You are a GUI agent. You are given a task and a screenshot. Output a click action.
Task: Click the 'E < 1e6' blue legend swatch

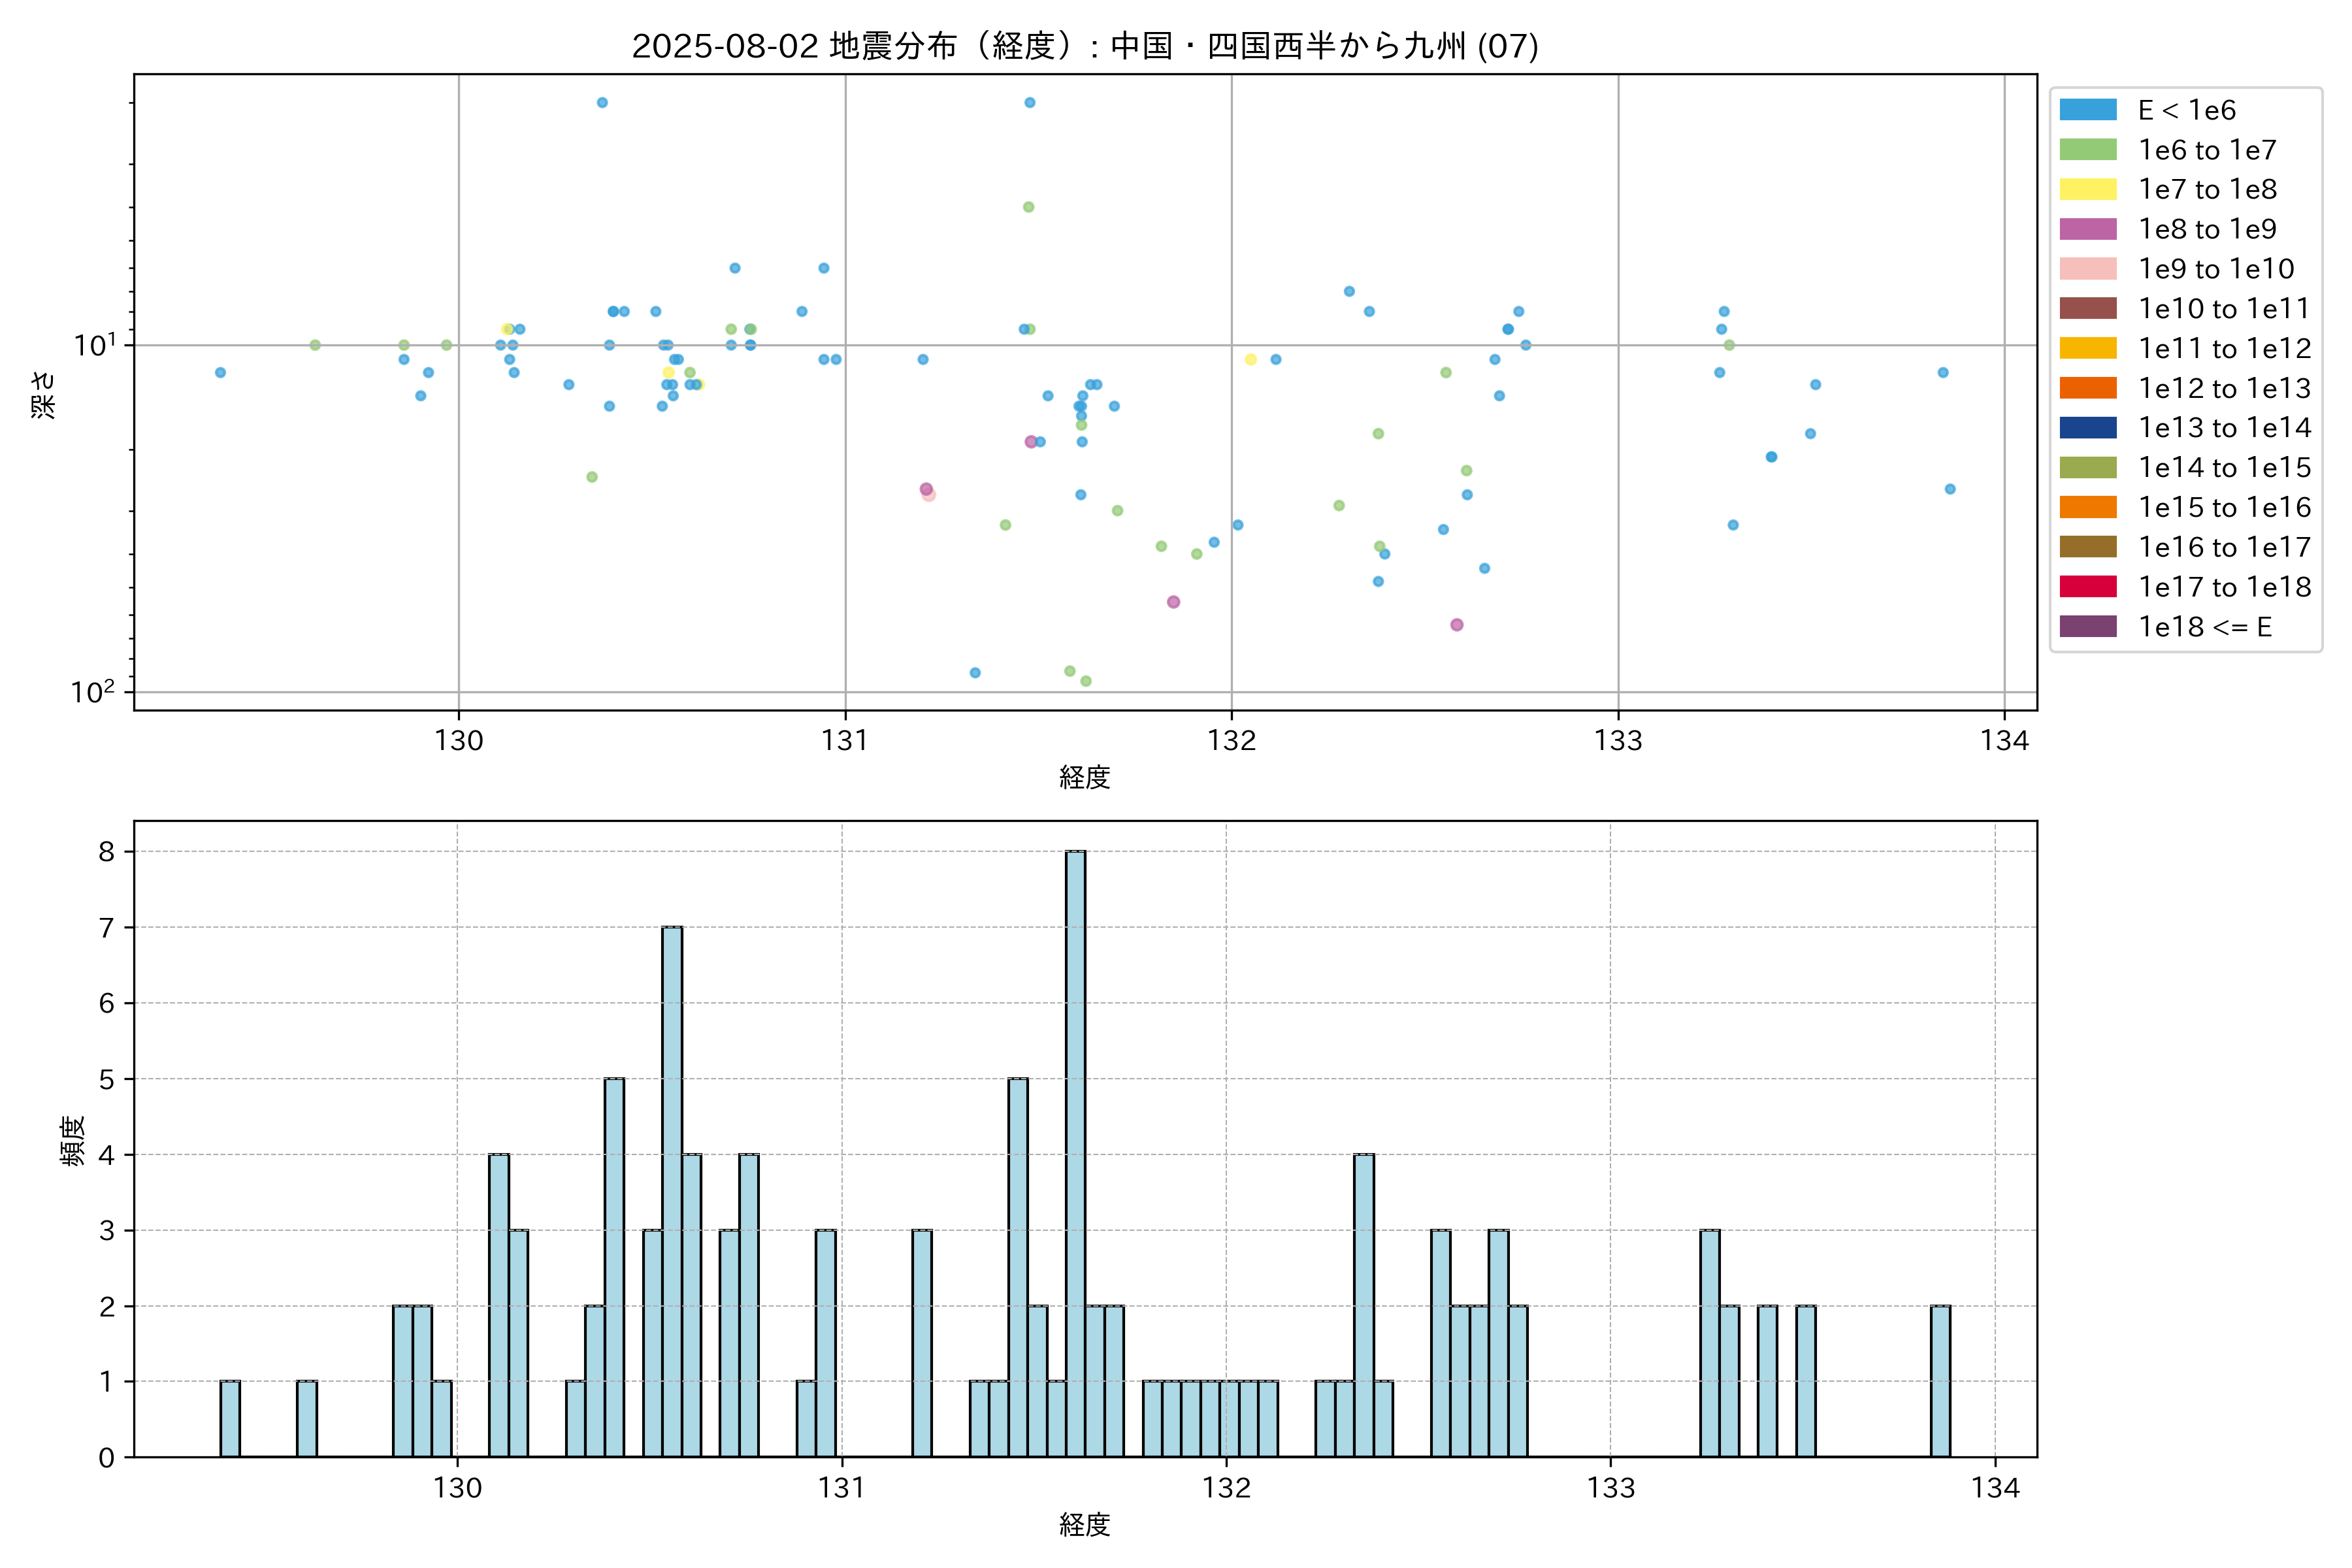[x=2087, y=110]
